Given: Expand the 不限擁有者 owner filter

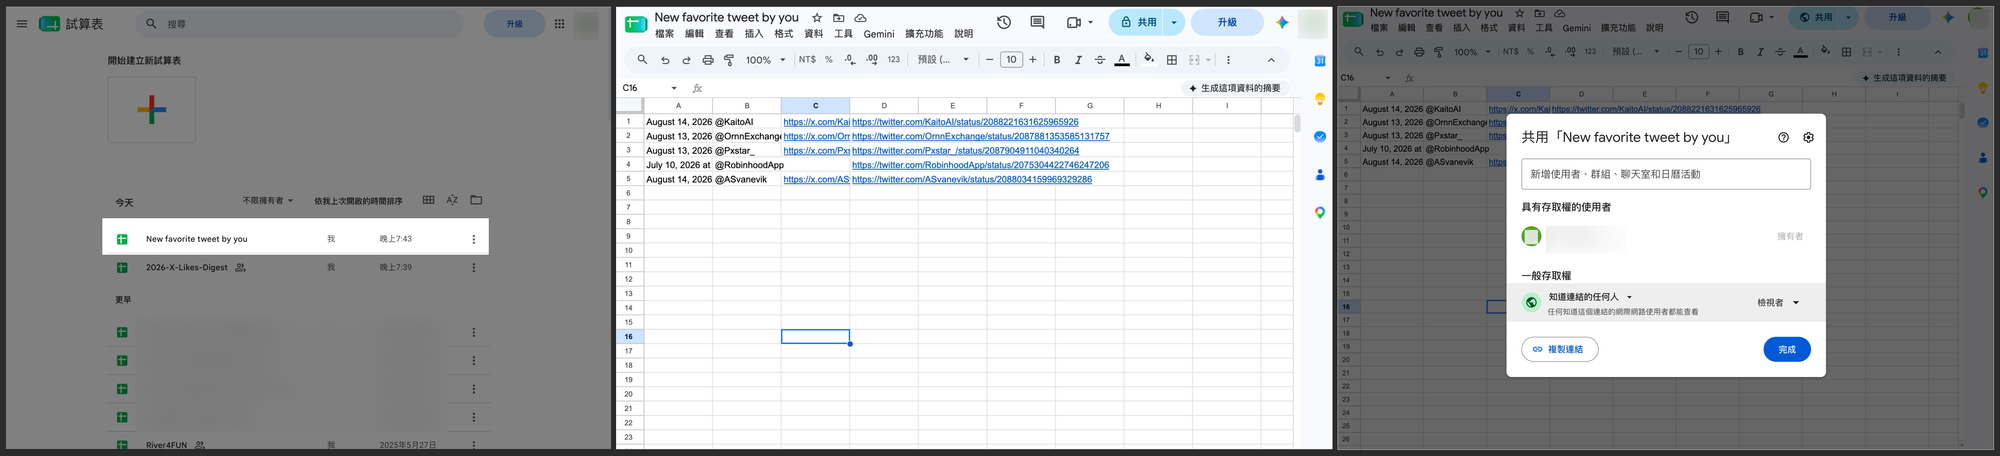Looking at the screenshot, I should click(x=268, y=201).
